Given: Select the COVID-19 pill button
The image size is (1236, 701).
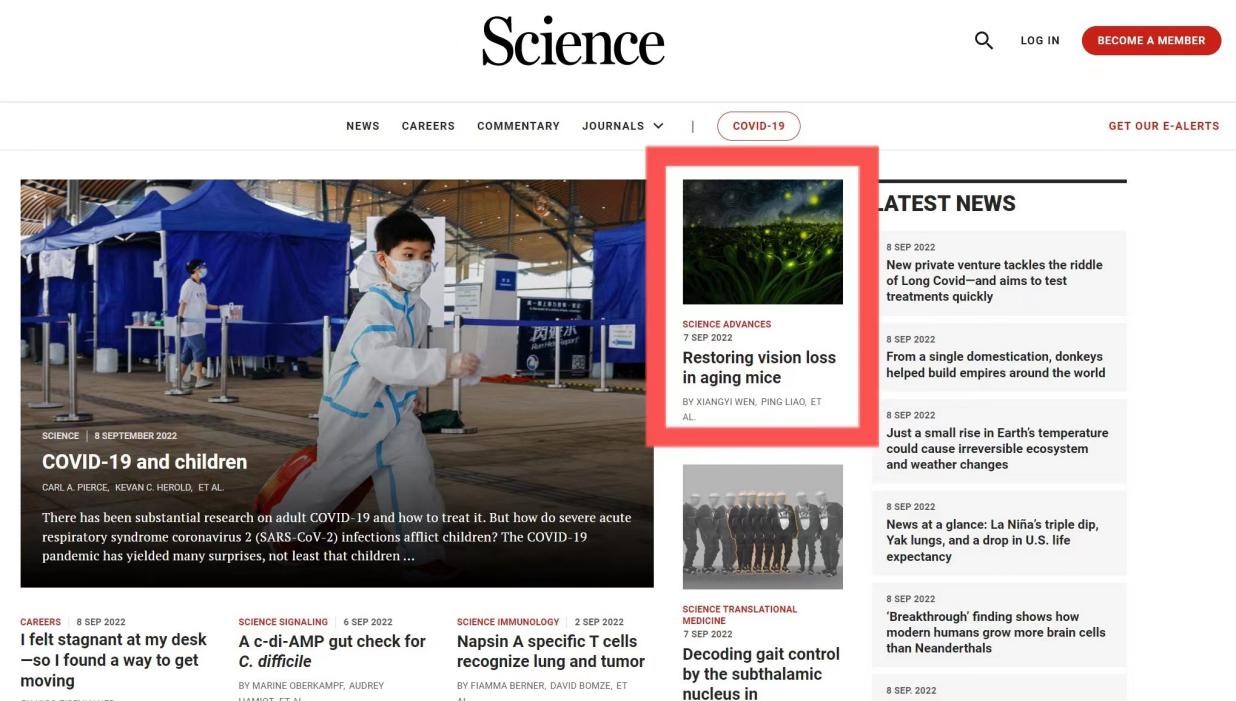Looking at the screenshot, I should tap(758, 126).
